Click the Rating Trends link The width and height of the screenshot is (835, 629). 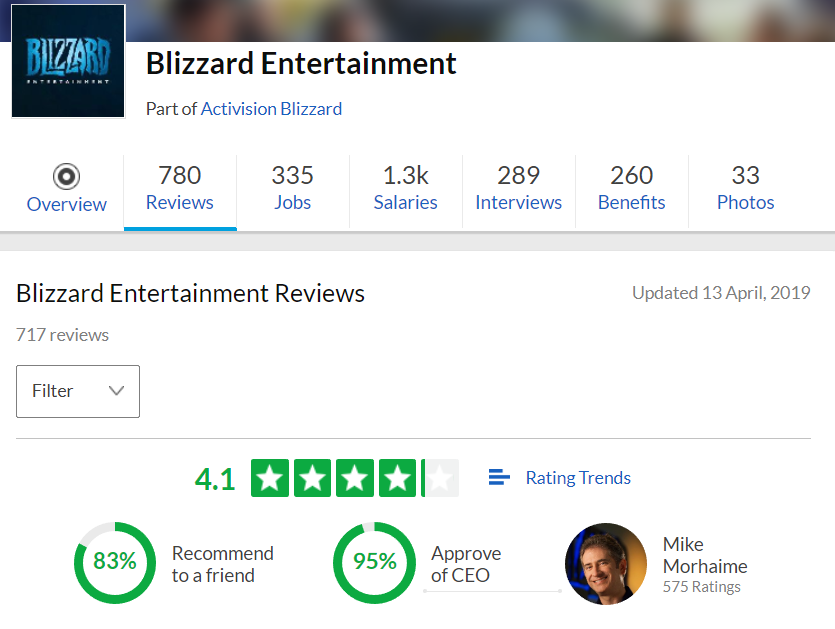click(x=578, y=478)
